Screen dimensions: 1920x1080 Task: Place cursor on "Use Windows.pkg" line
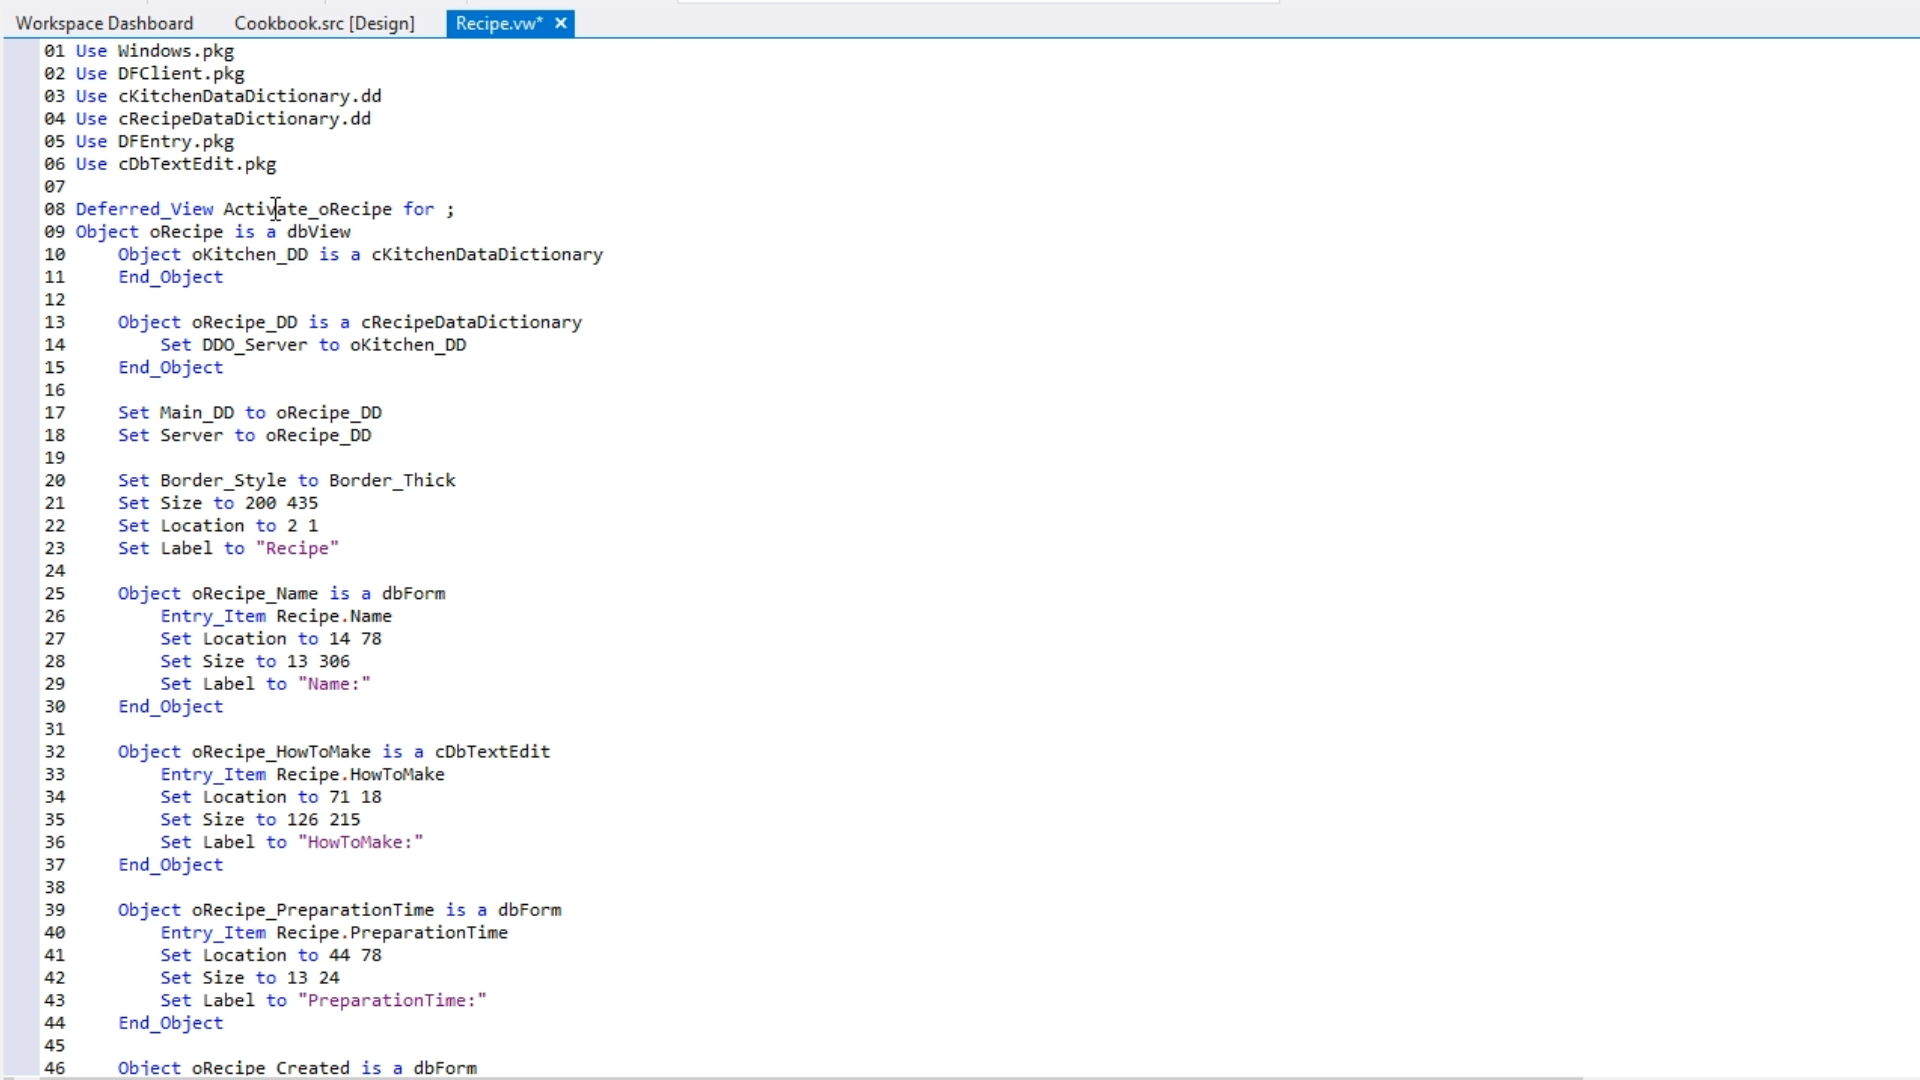point(154,51)
